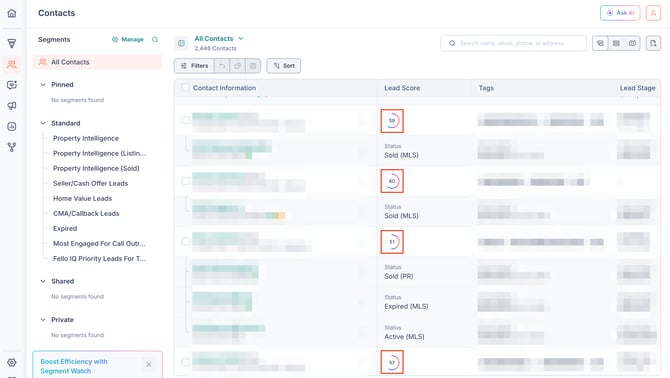The height and width of the screenshot is (378, 670).
Task: Open the workflow branch icon in sidebar
Action: tap(12, 147)
